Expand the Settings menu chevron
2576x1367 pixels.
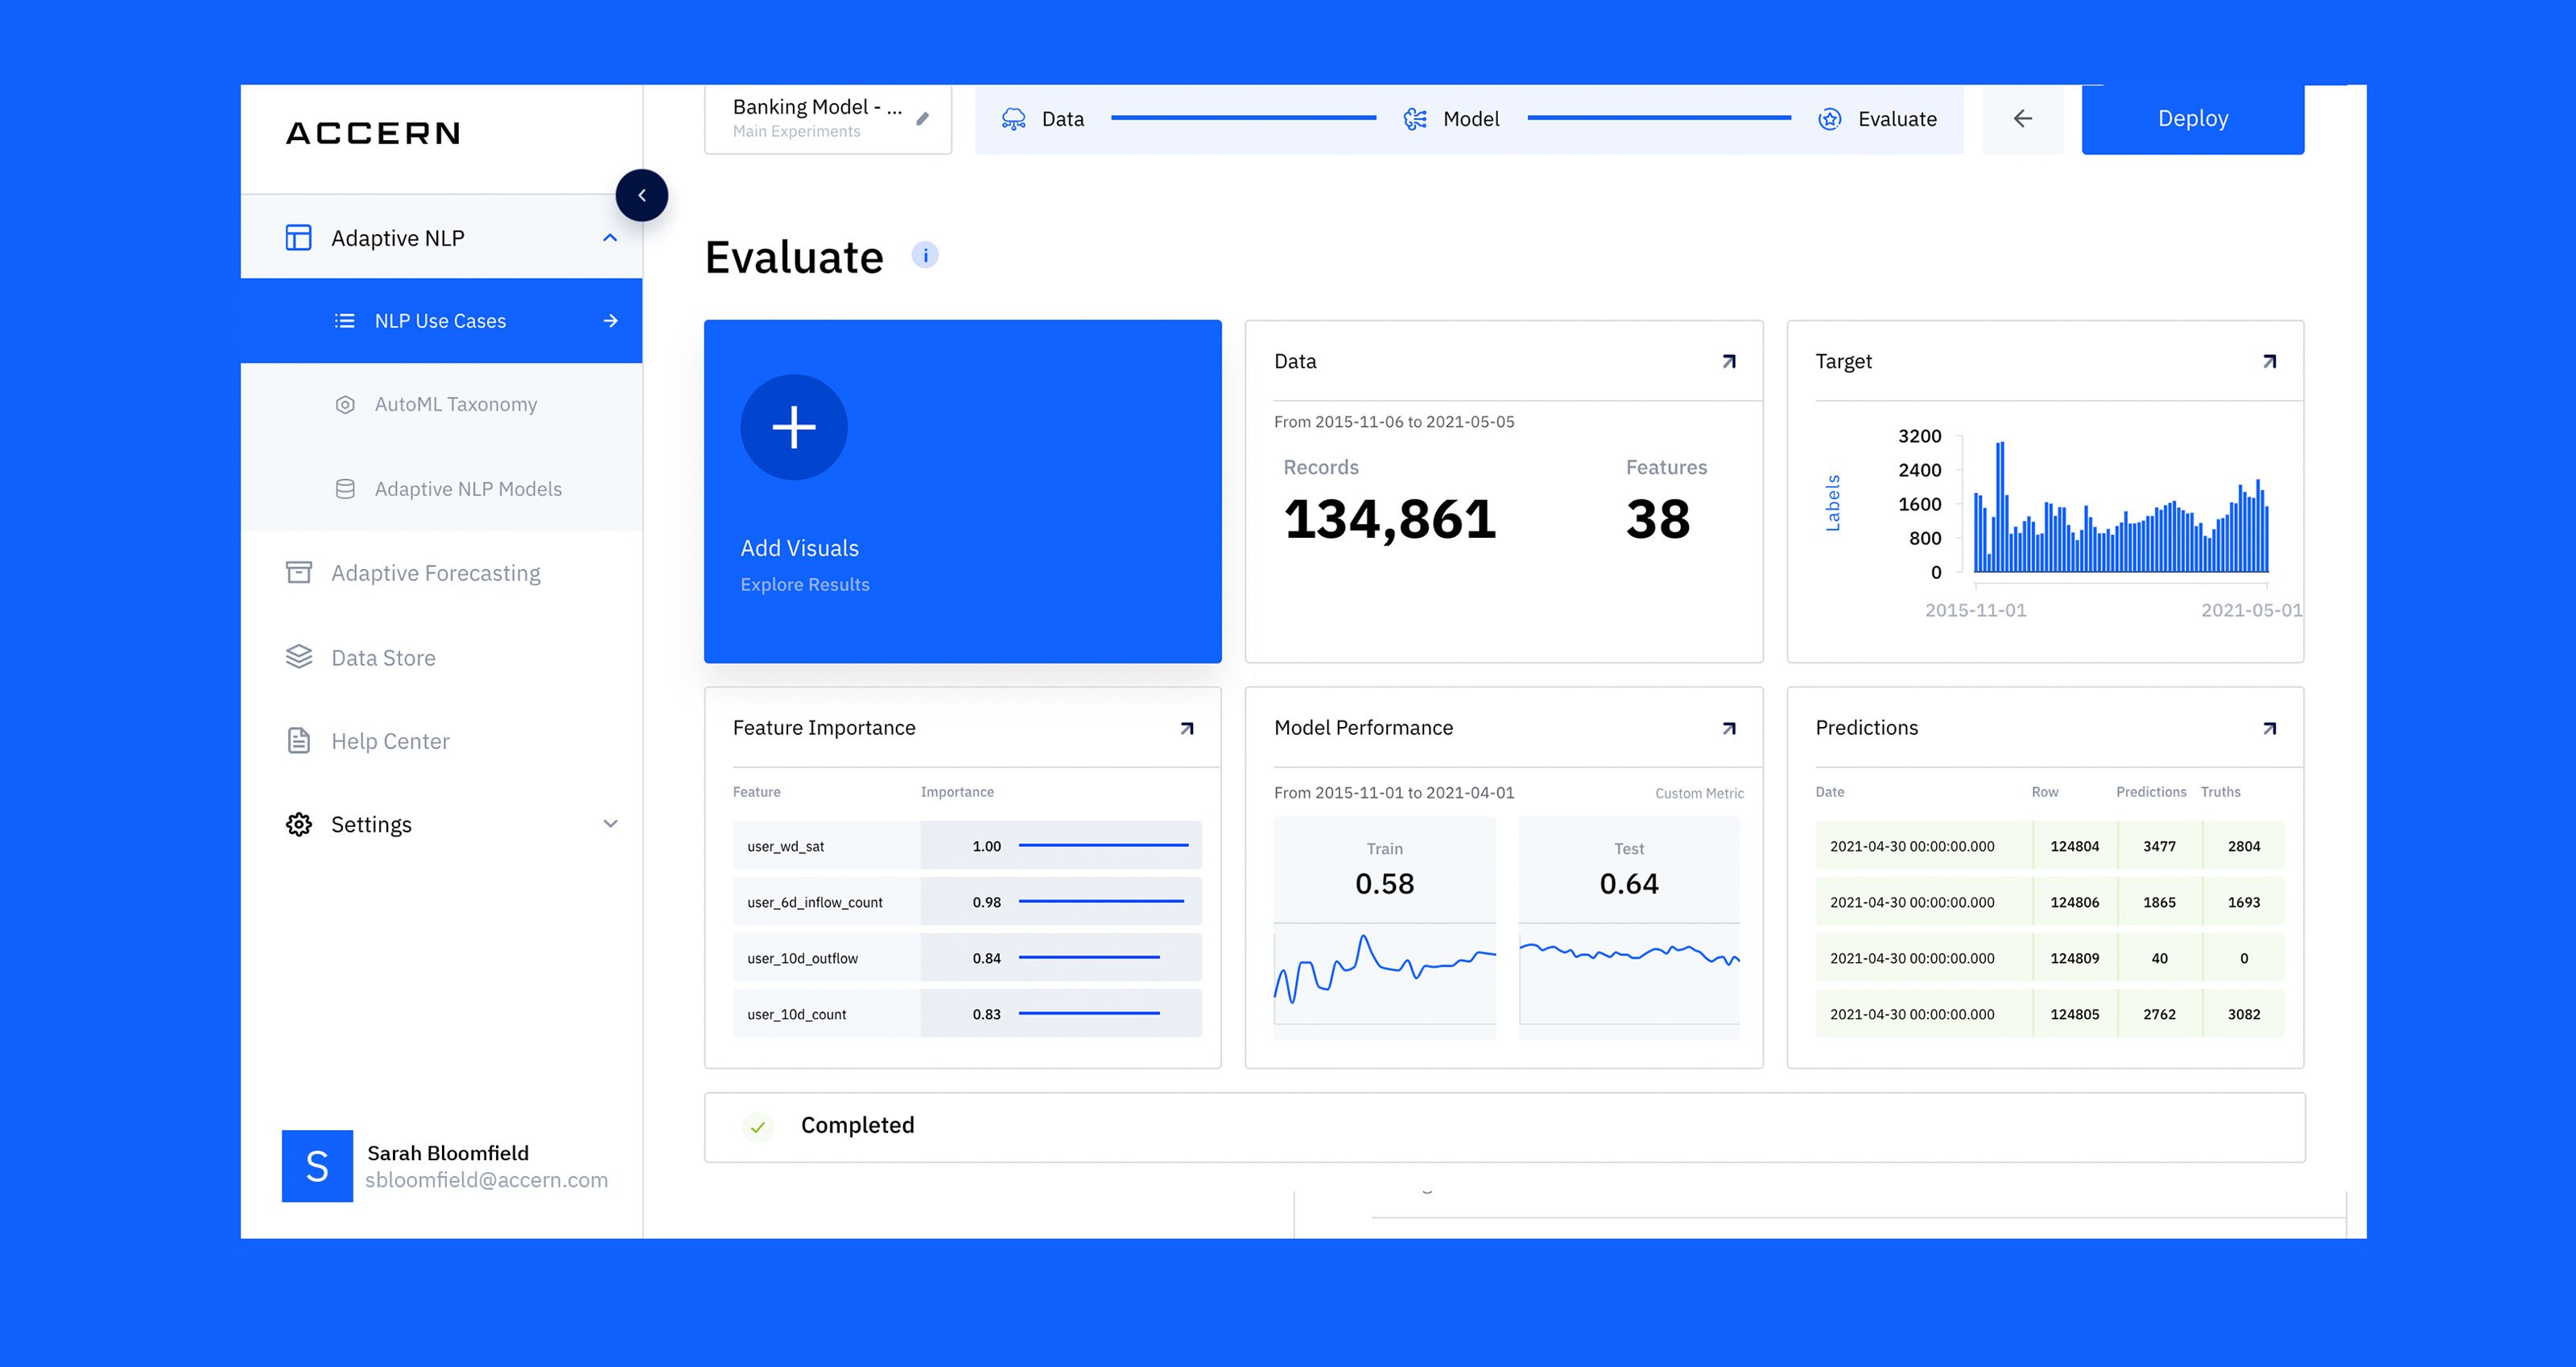pos(610,824)
